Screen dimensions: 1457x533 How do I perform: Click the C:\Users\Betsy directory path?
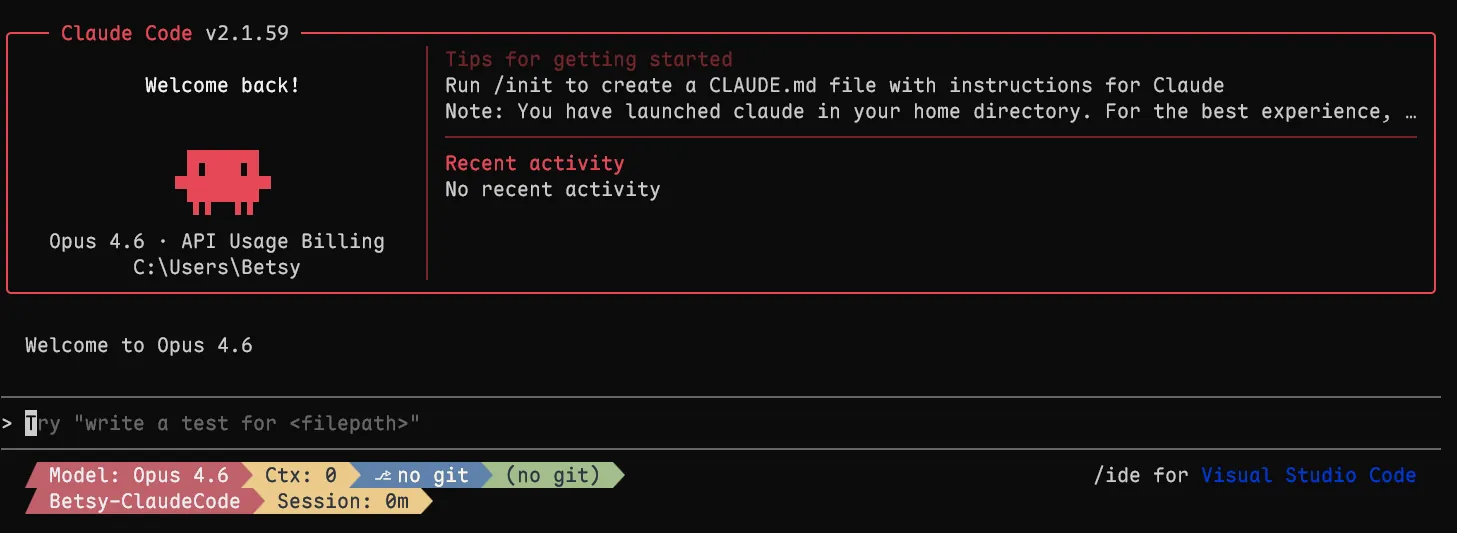click(x=216, y=267)
